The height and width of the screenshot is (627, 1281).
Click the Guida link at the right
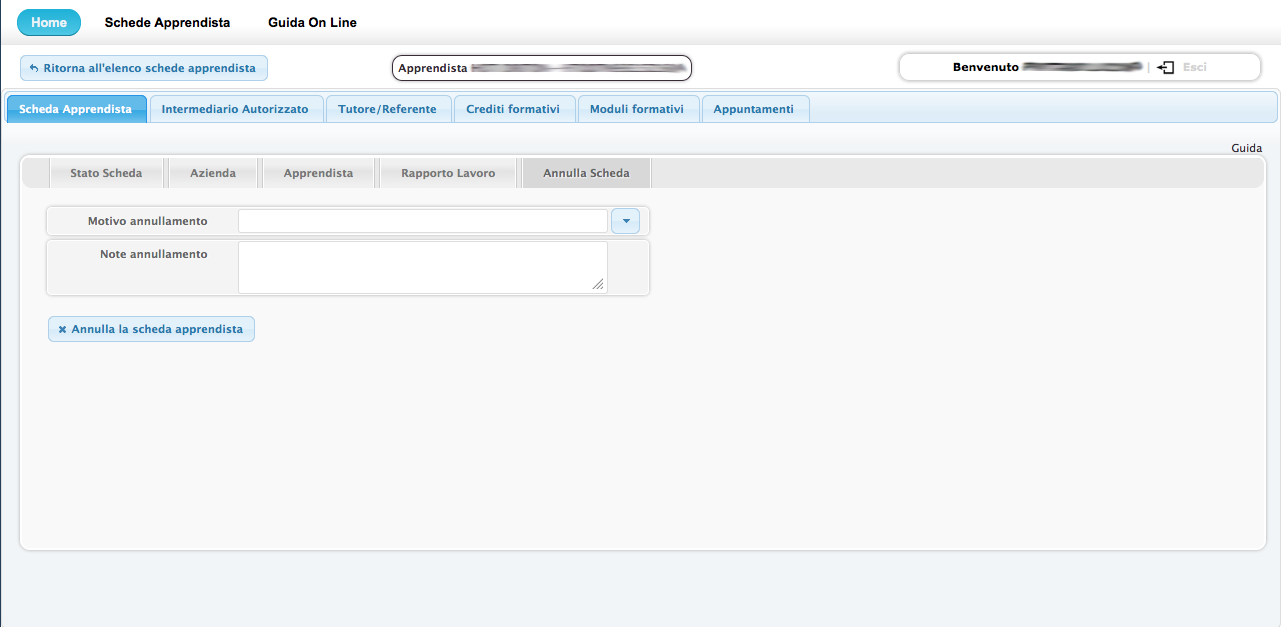tap(1246, 148)
